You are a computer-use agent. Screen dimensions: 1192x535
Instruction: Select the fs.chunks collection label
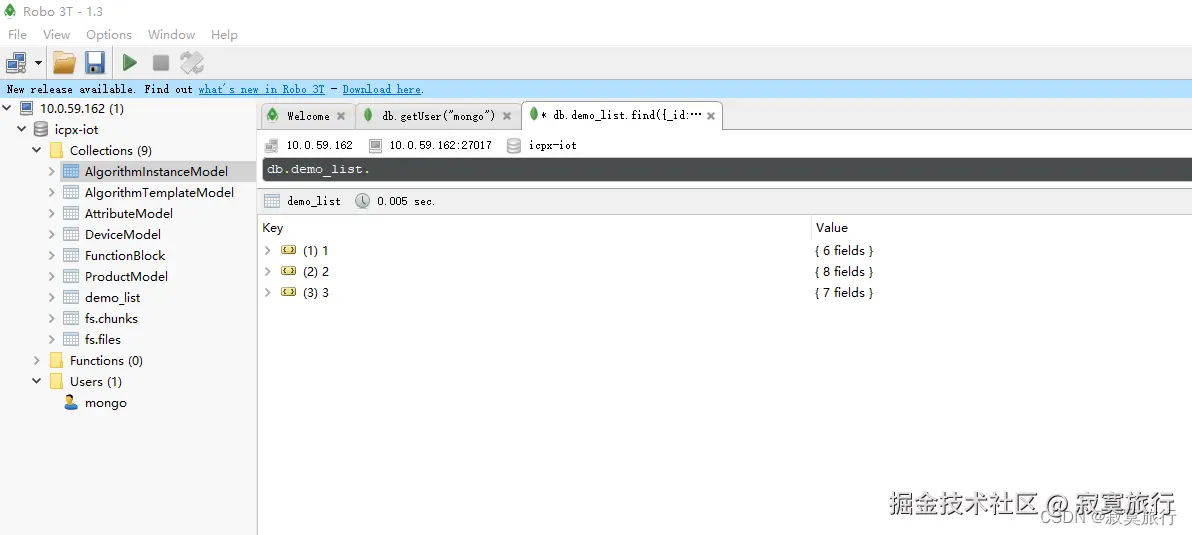coord(111,318)
